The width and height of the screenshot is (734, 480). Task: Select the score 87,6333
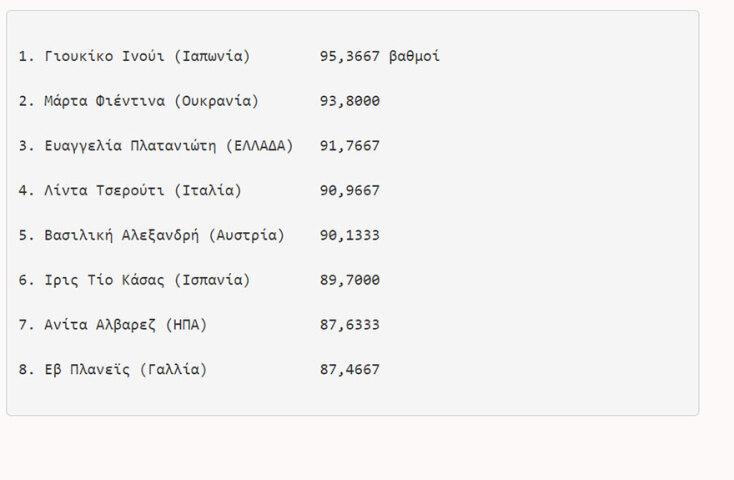point(349,326)
